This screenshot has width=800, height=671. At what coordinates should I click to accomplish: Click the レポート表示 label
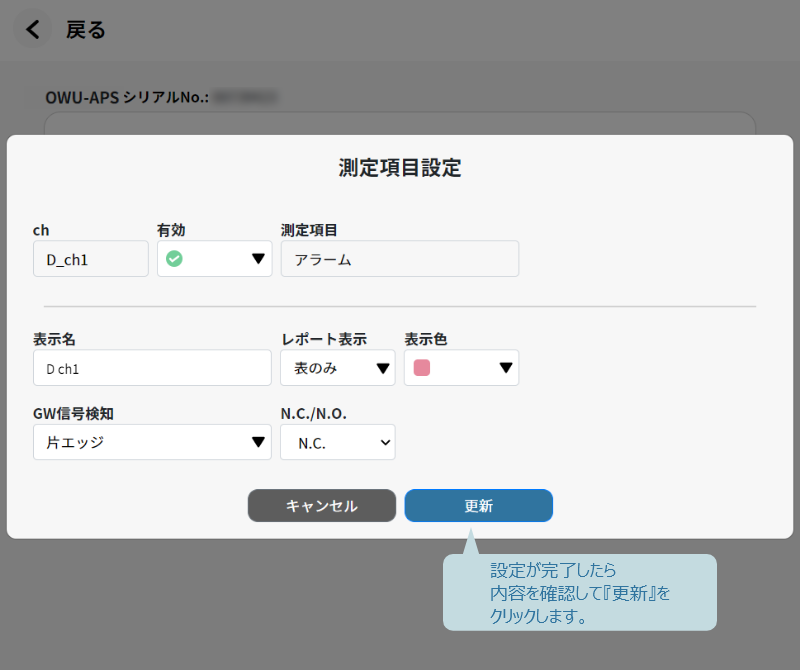point(324,339)
